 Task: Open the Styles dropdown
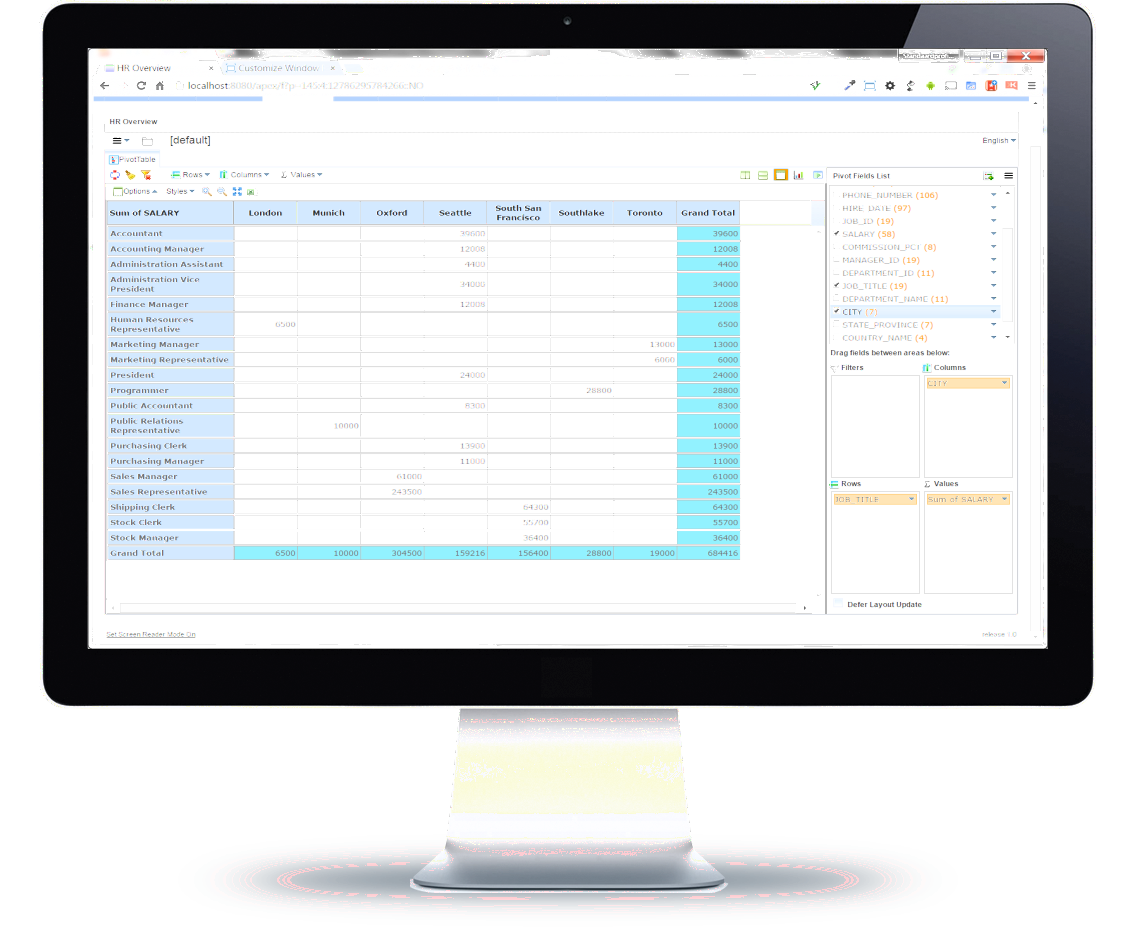(x=180, y=191)
